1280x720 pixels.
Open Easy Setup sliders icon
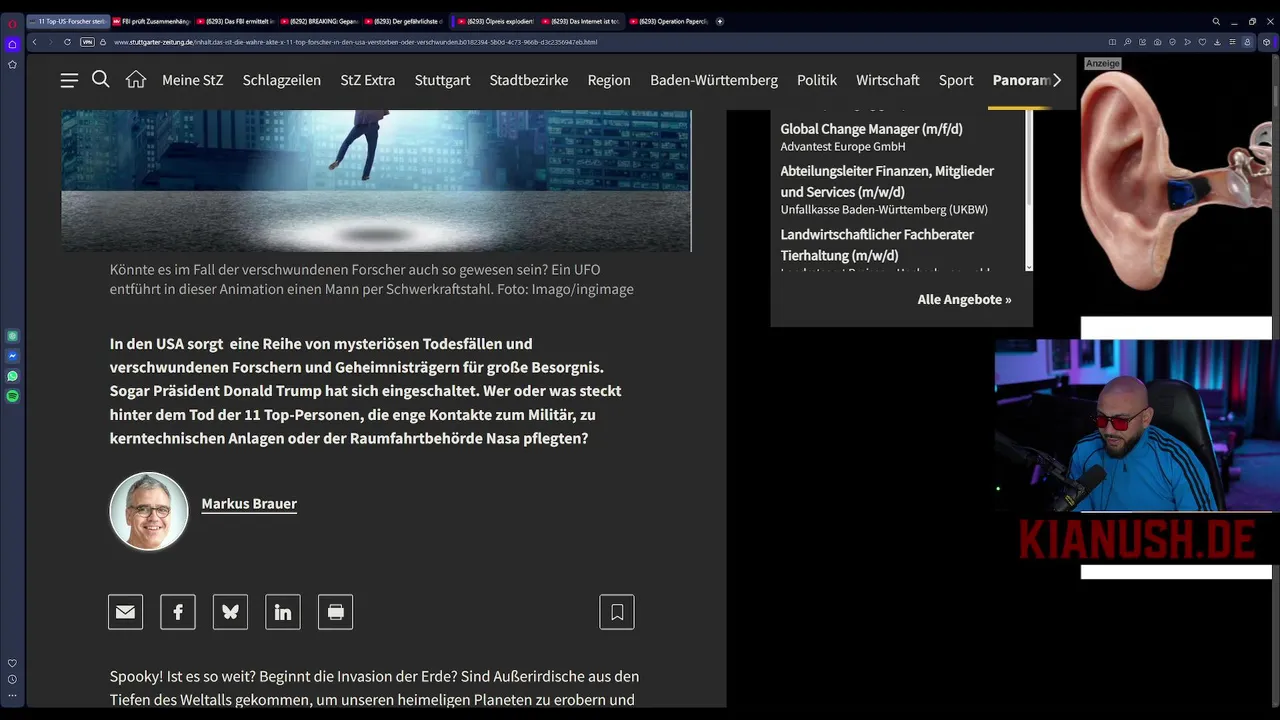coord(1232,42)
